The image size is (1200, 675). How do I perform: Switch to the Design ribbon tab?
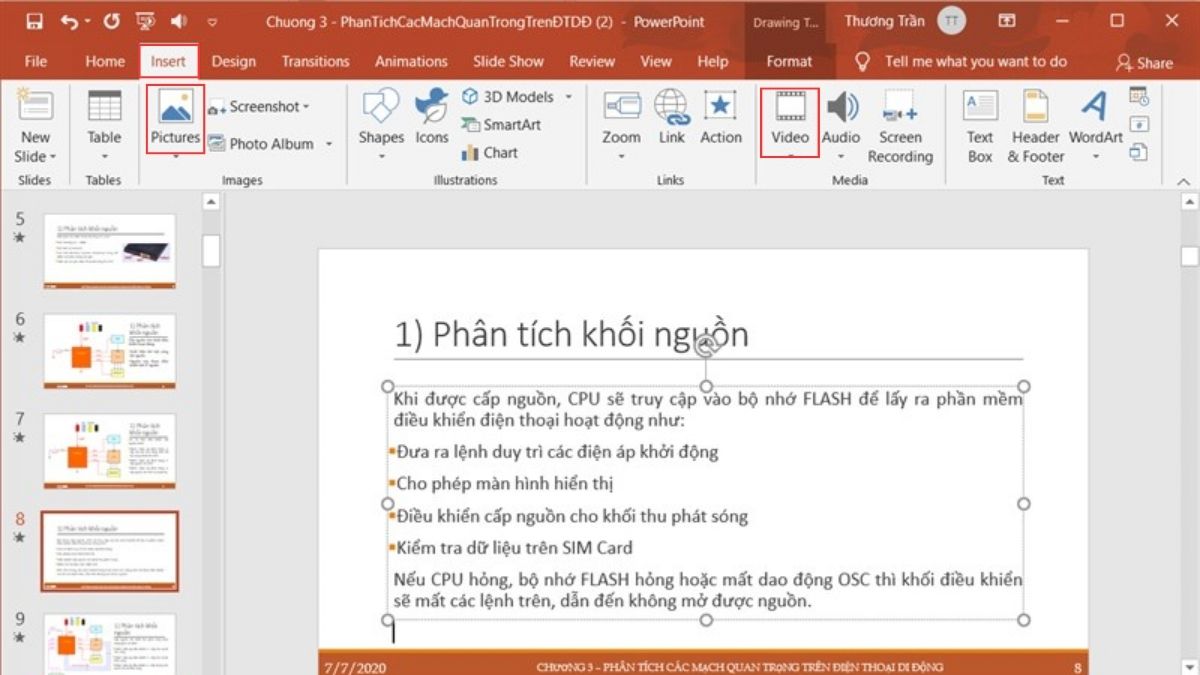pos(233,61)
